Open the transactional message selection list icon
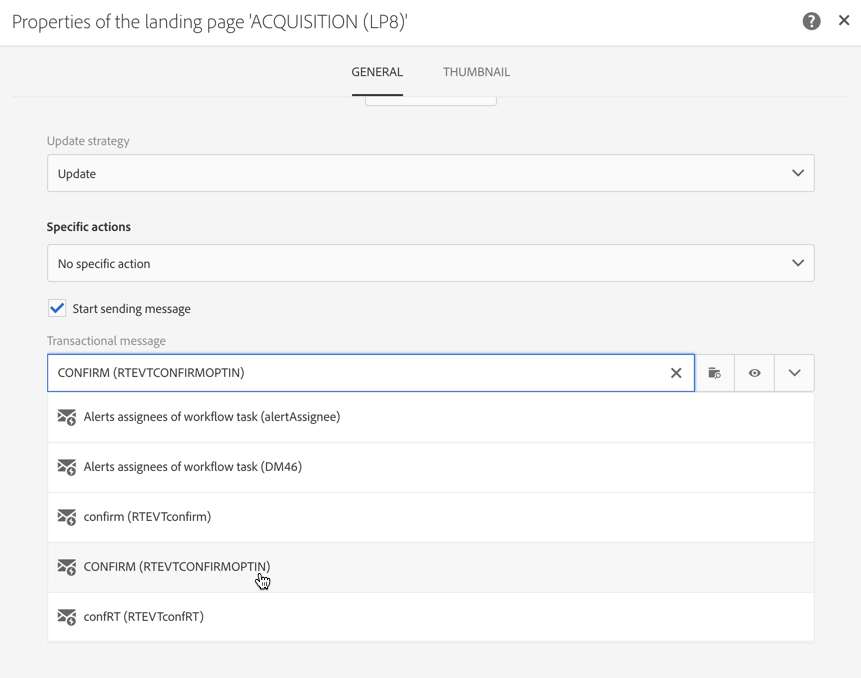Viewport: 861px width, 678px height. tap(714, 373)
